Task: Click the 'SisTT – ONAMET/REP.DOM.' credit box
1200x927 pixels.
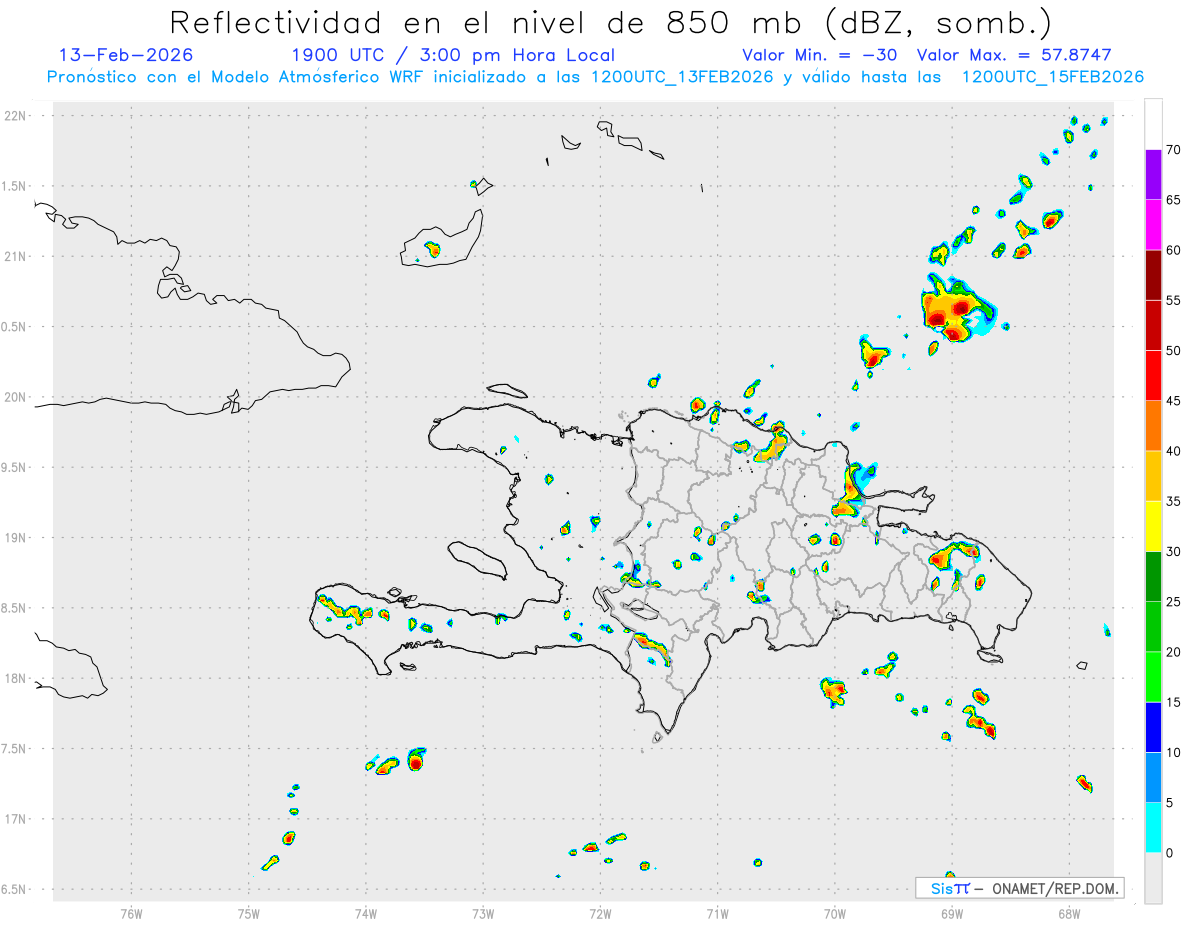Action: [1019, 888]
